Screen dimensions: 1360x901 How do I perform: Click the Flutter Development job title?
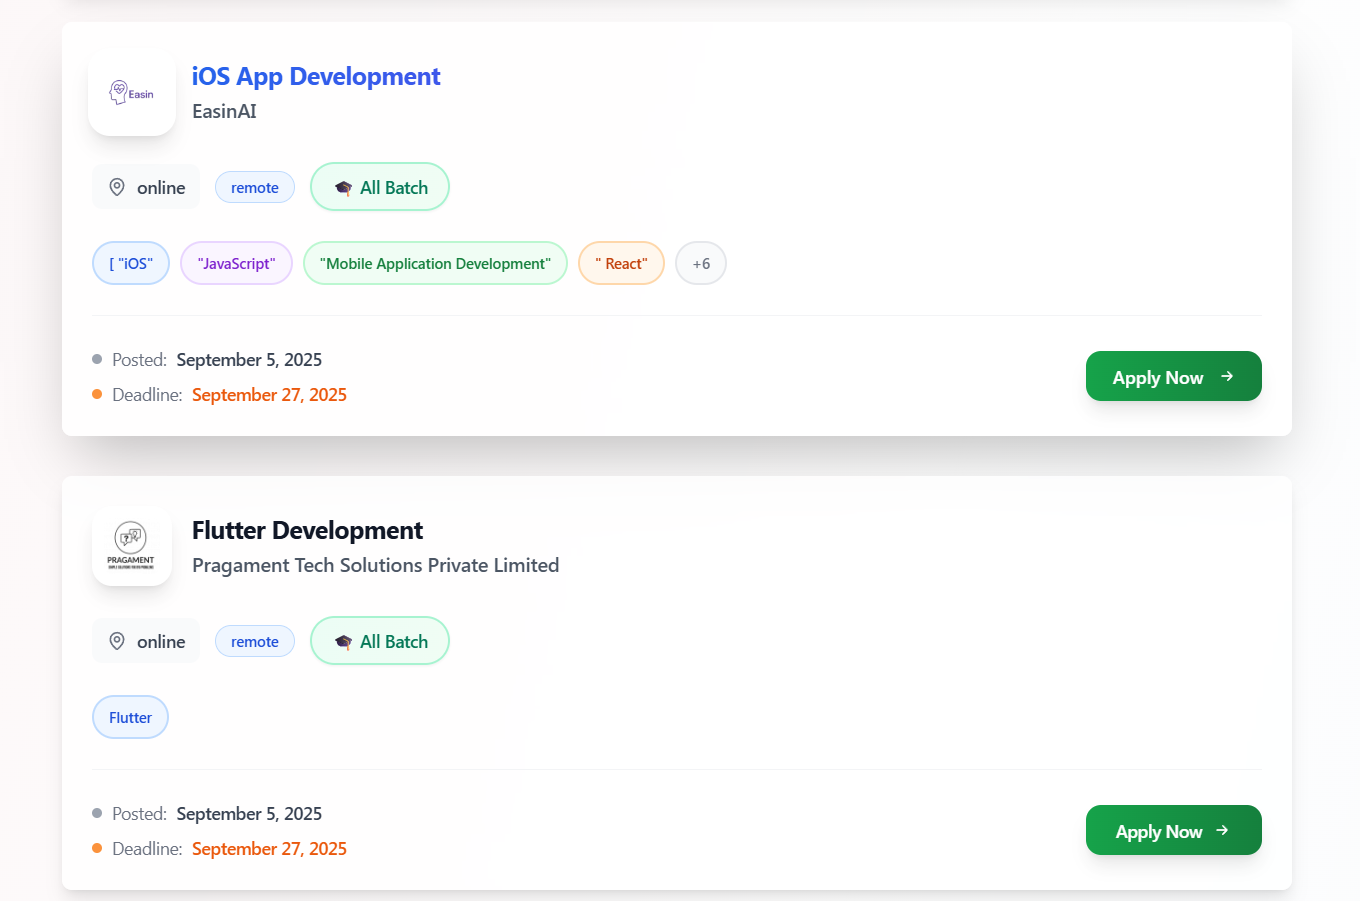[307, 531]
